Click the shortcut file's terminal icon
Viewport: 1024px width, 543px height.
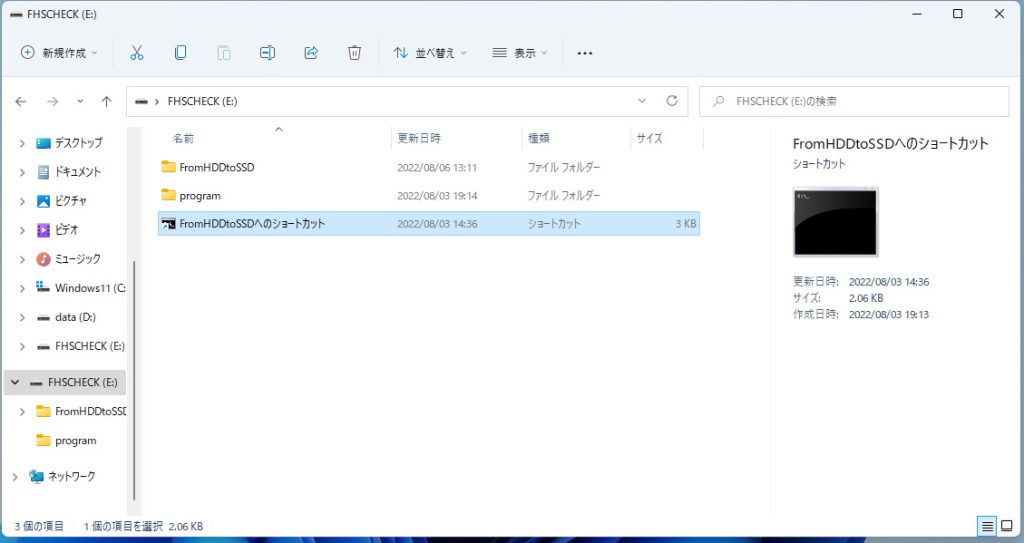168,223
